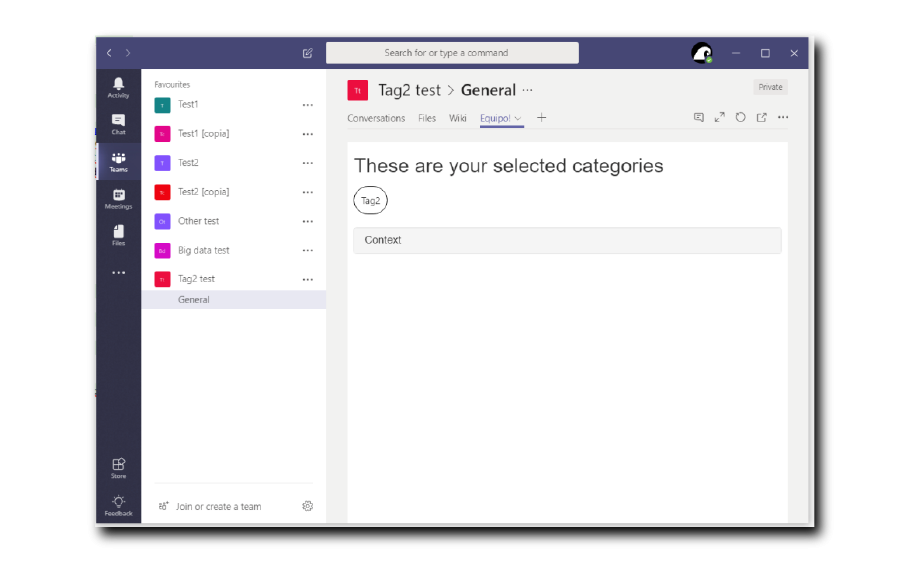The width and height of the screenshot is (907, 562).
Task: Open more options for Big data test
Action: pos(308,250)
